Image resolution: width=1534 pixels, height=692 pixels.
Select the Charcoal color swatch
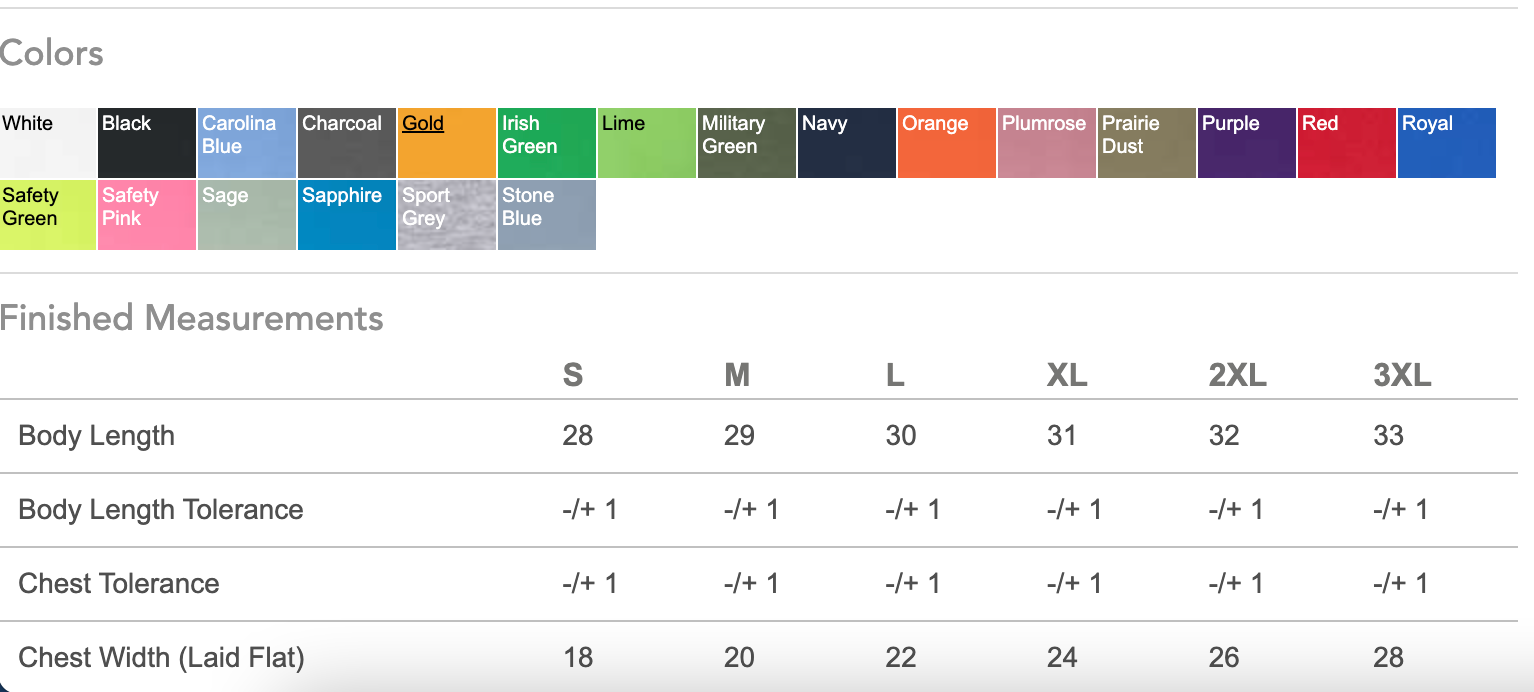[x=347, y=143]
